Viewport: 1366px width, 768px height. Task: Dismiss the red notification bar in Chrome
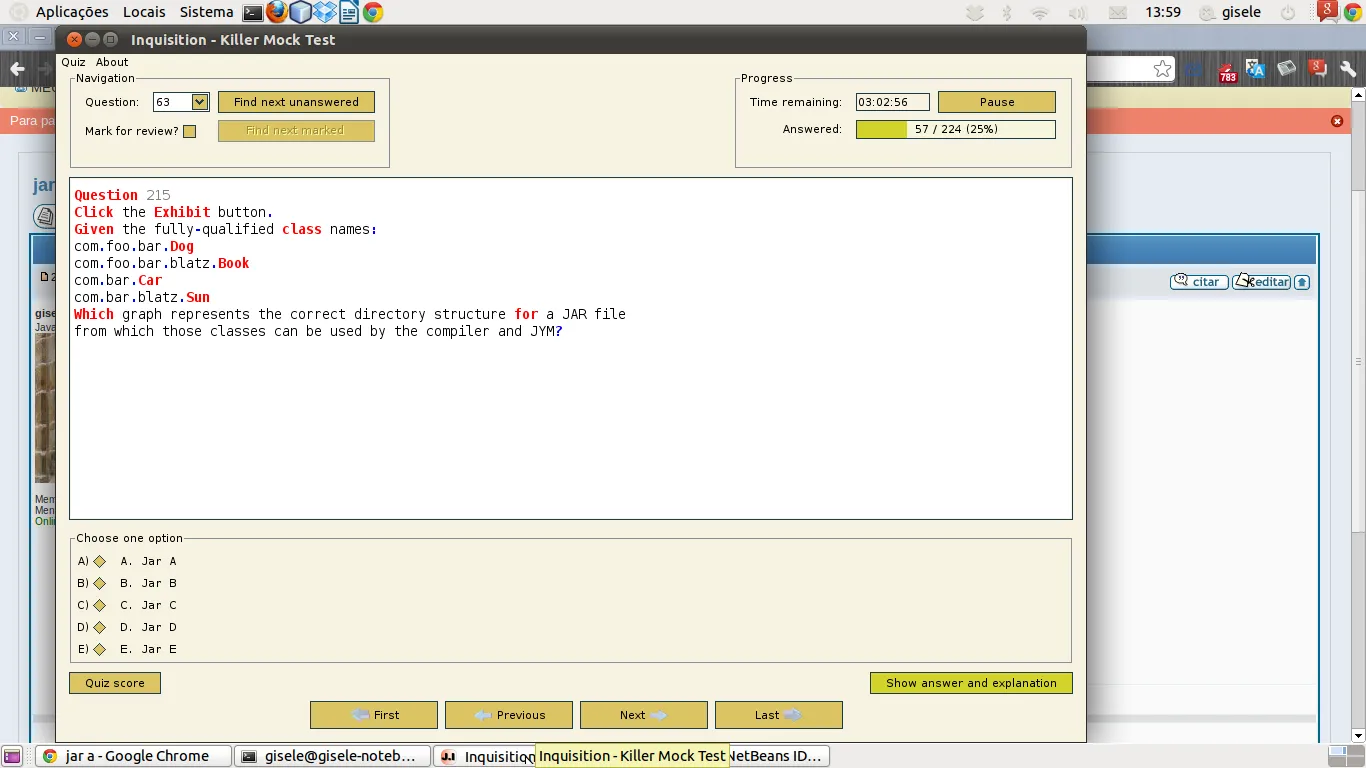point(1337,121)
